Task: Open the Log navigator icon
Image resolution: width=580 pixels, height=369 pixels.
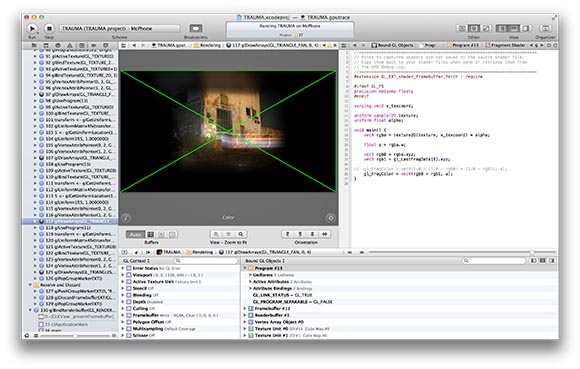Action: coord(105,45)
